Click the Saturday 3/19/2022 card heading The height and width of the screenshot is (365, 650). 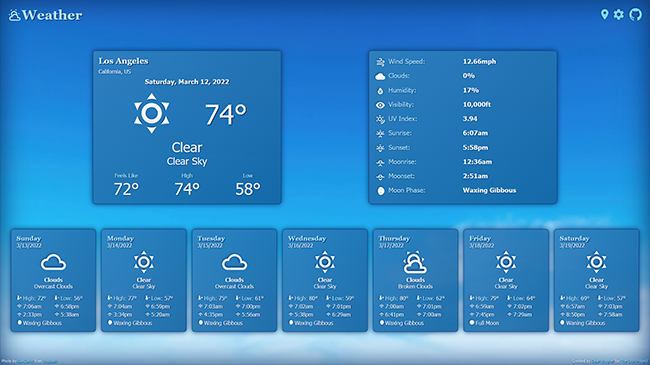click(575, 238)
